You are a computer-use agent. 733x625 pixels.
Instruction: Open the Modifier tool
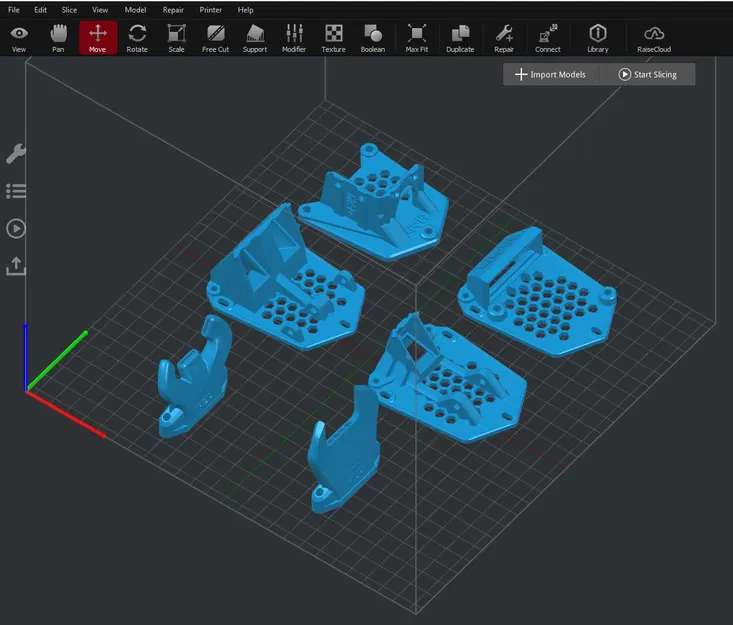(x=294, y=38)
